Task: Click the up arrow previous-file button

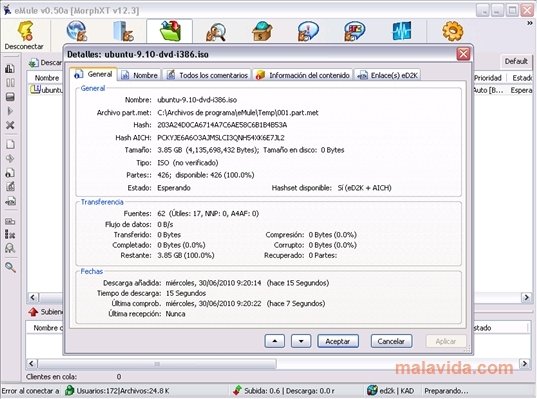Action: 274,341
